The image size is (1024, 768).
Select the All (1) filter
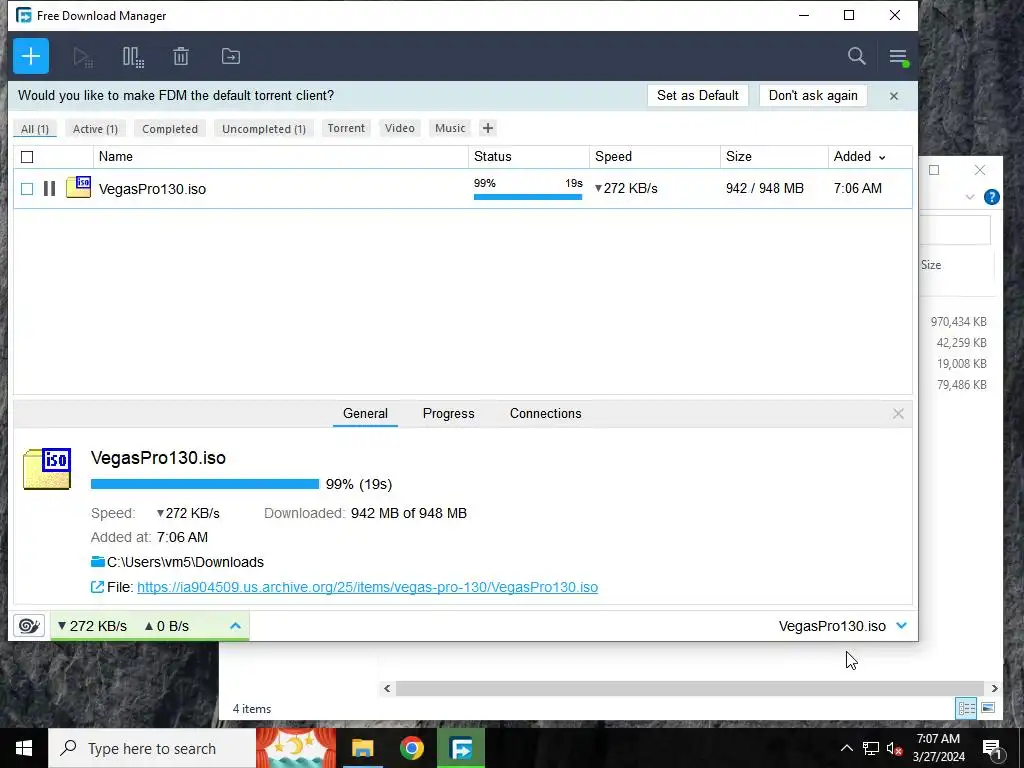click(35, 129)
